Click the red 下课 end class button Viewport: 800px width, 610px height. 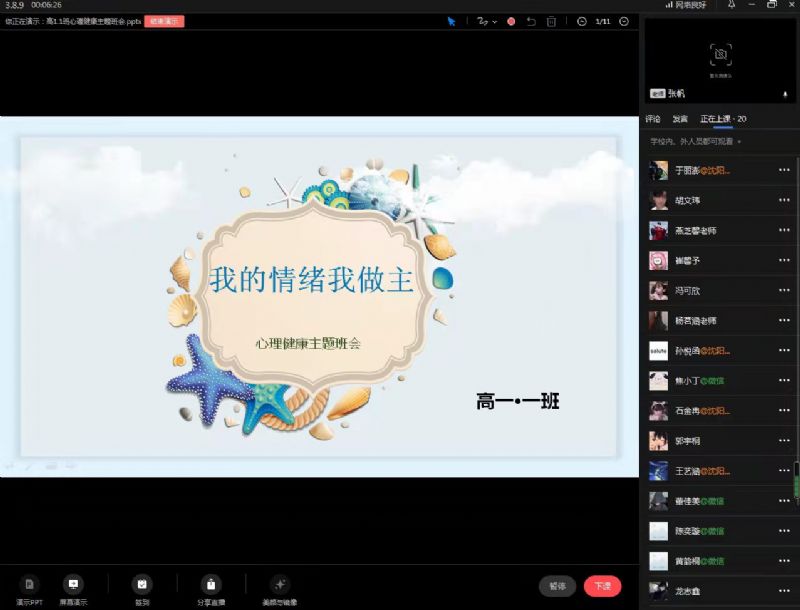(602, 586)
